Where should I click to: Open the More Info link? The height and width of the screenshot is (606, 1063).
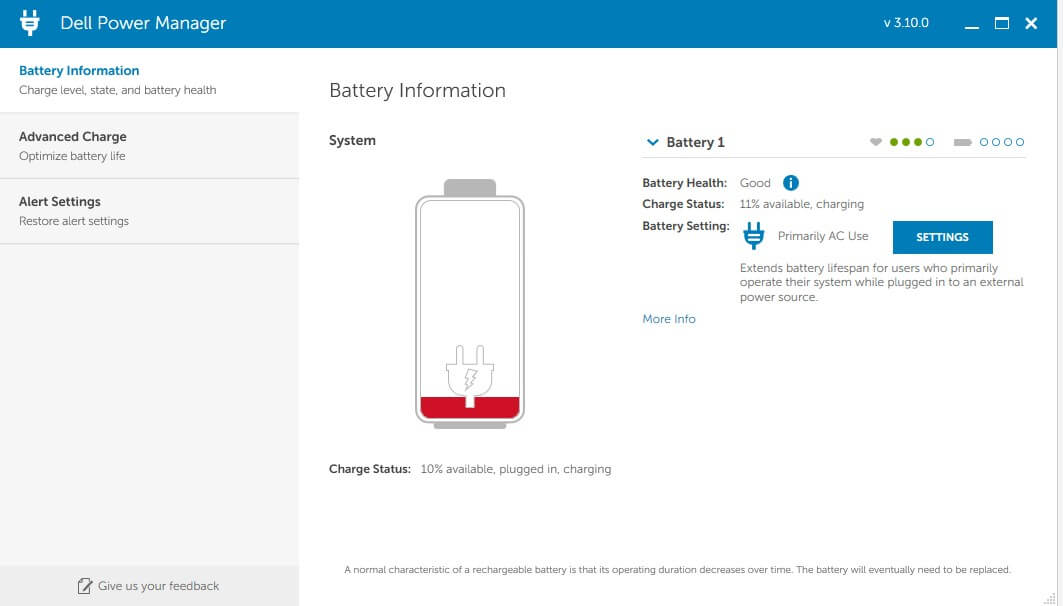[x=668, y=319]
